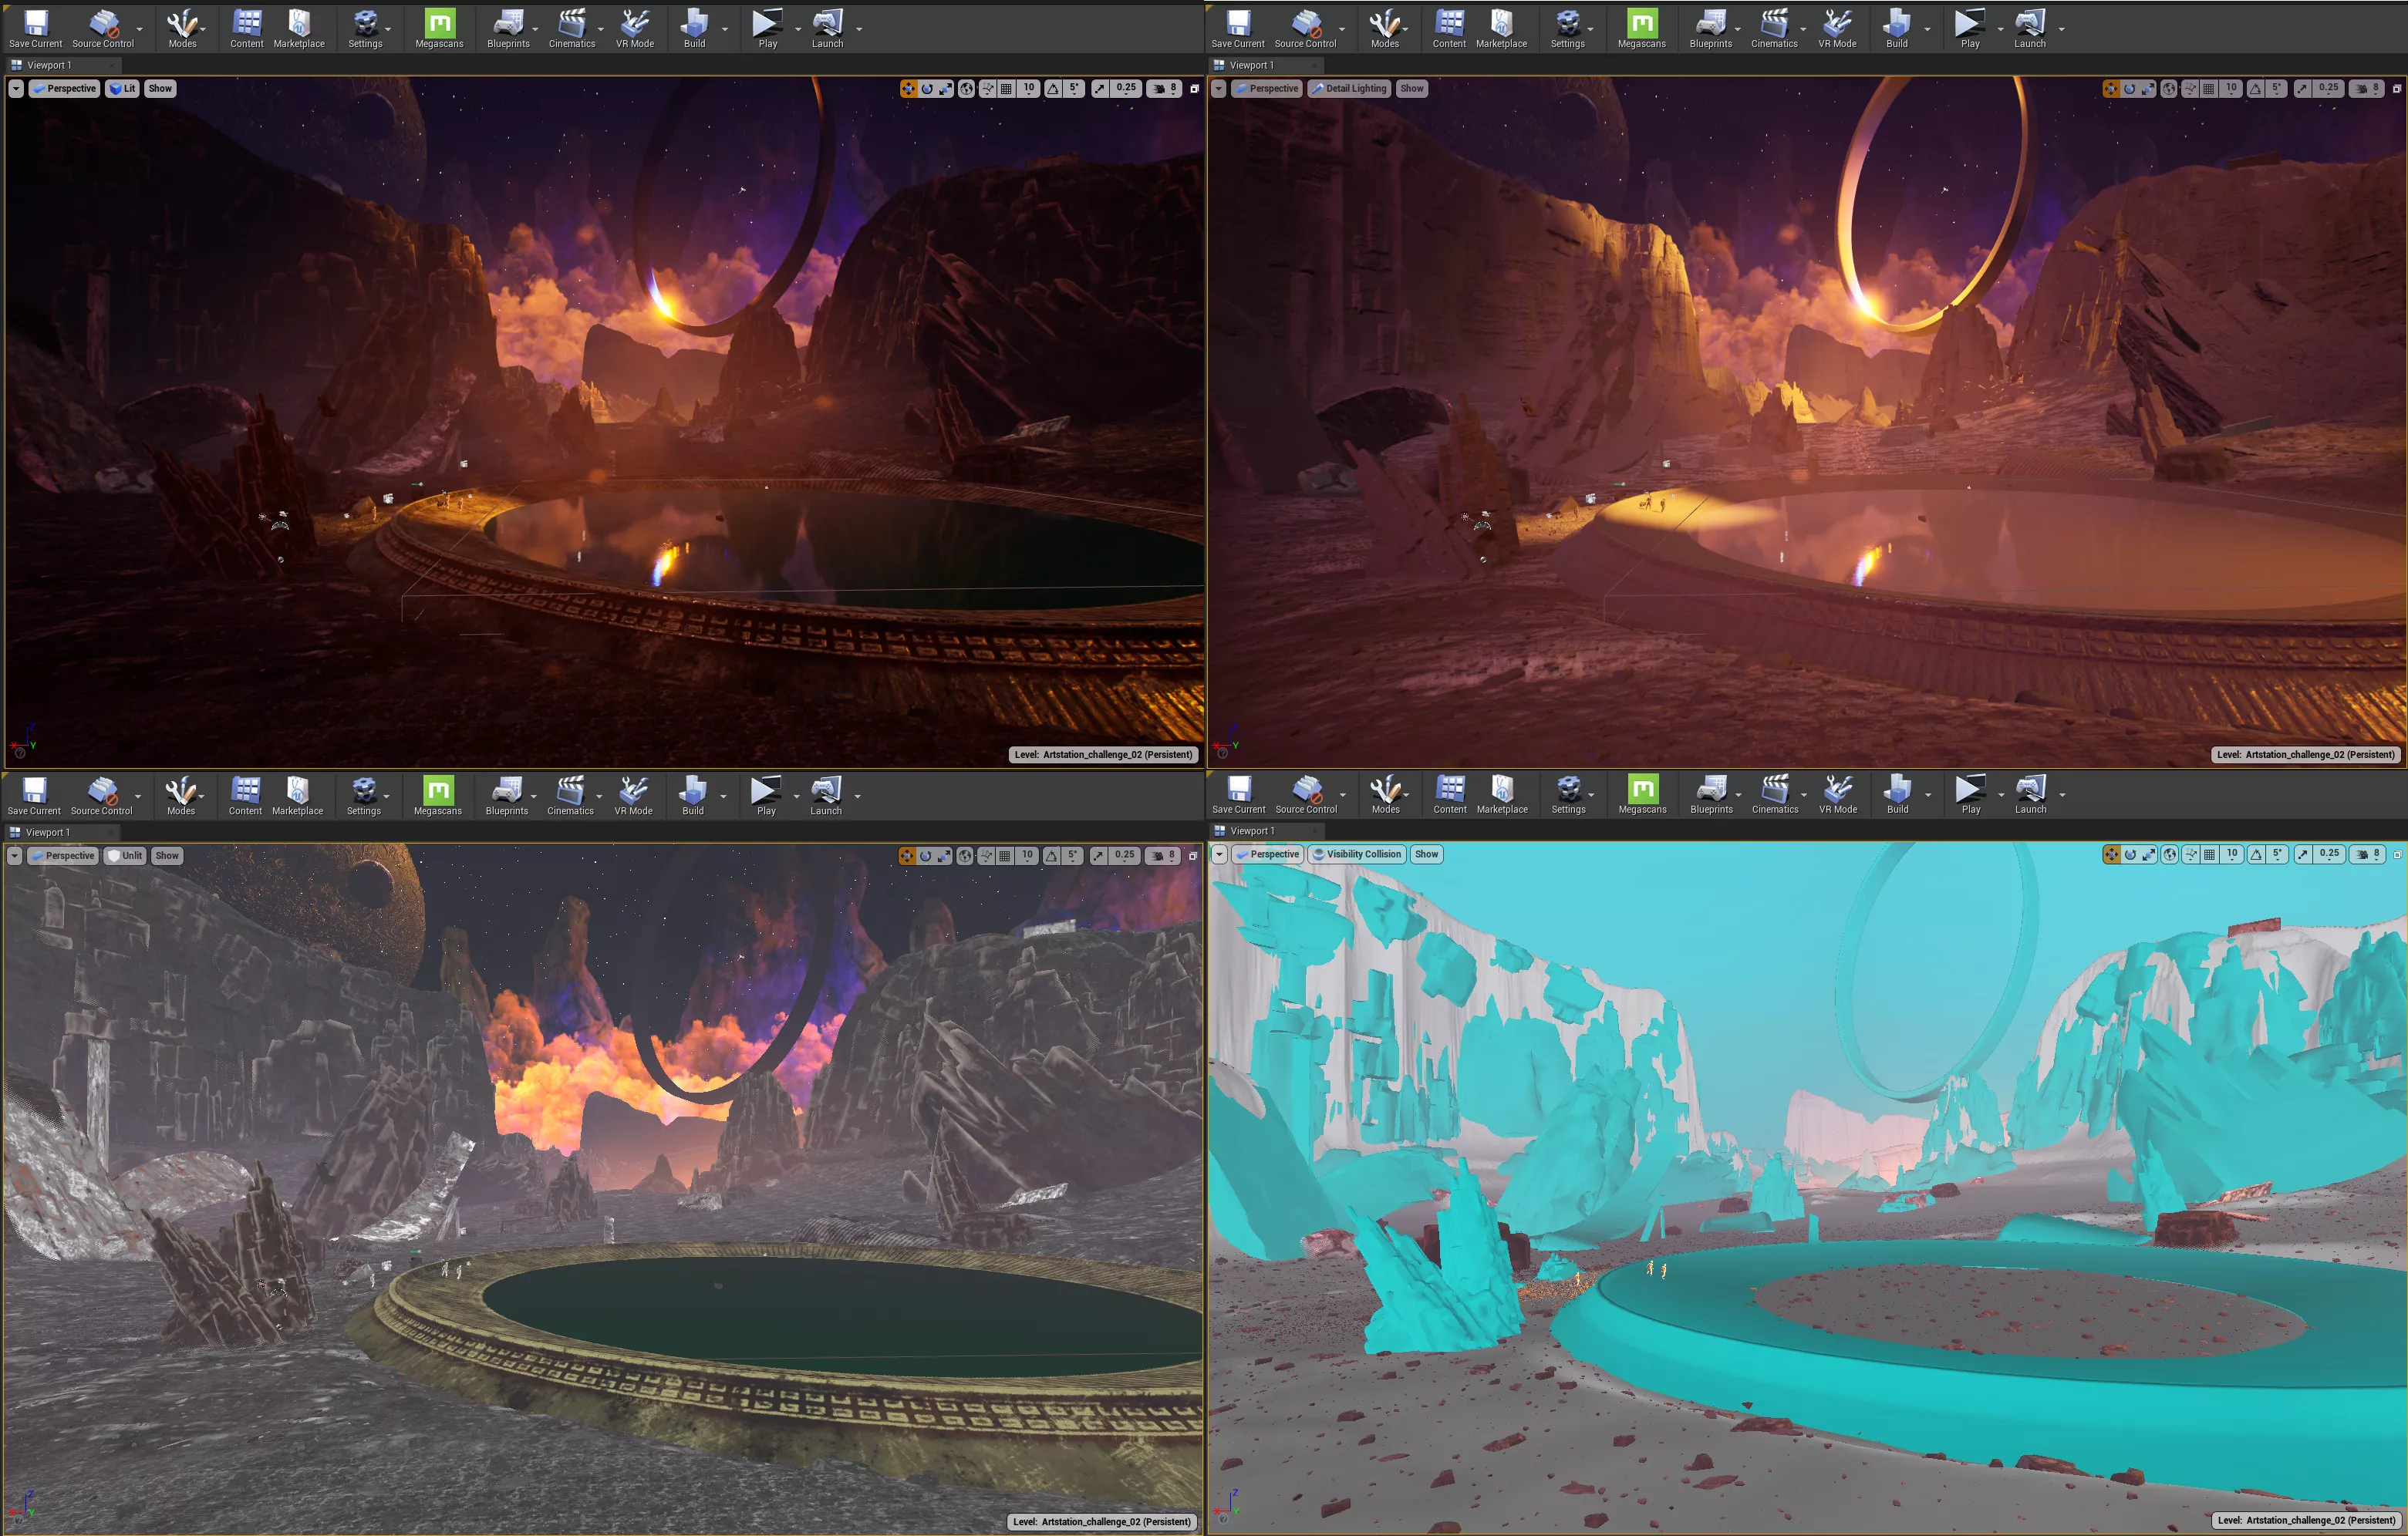The image size is (2408, 1536).
Task: Select rotate gizmo in the Lit viewport
Action: (927, 89)
